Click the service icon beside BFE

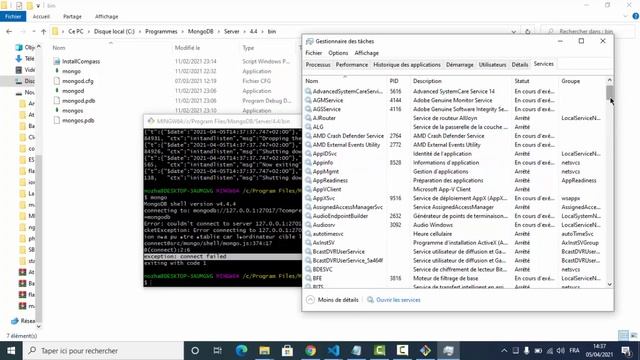point(309,278)
